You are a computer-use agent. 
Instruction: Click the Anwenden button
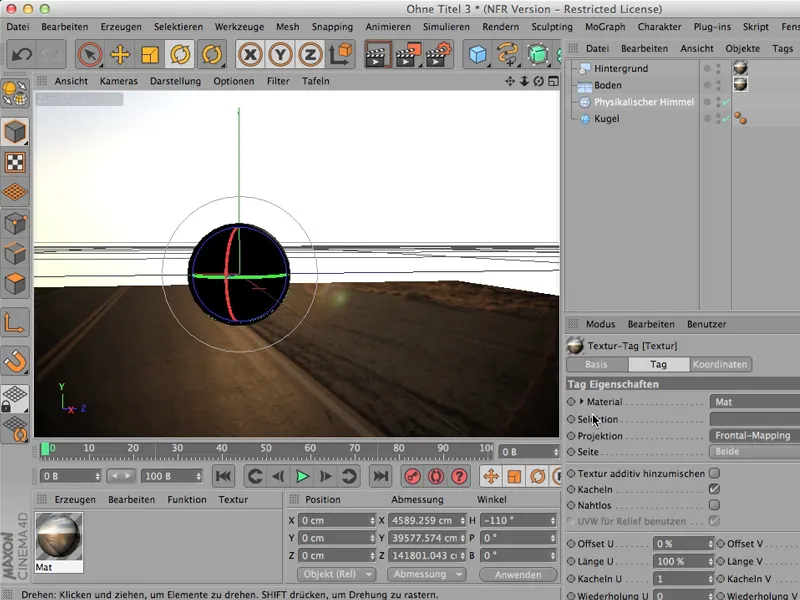point(518,574)
